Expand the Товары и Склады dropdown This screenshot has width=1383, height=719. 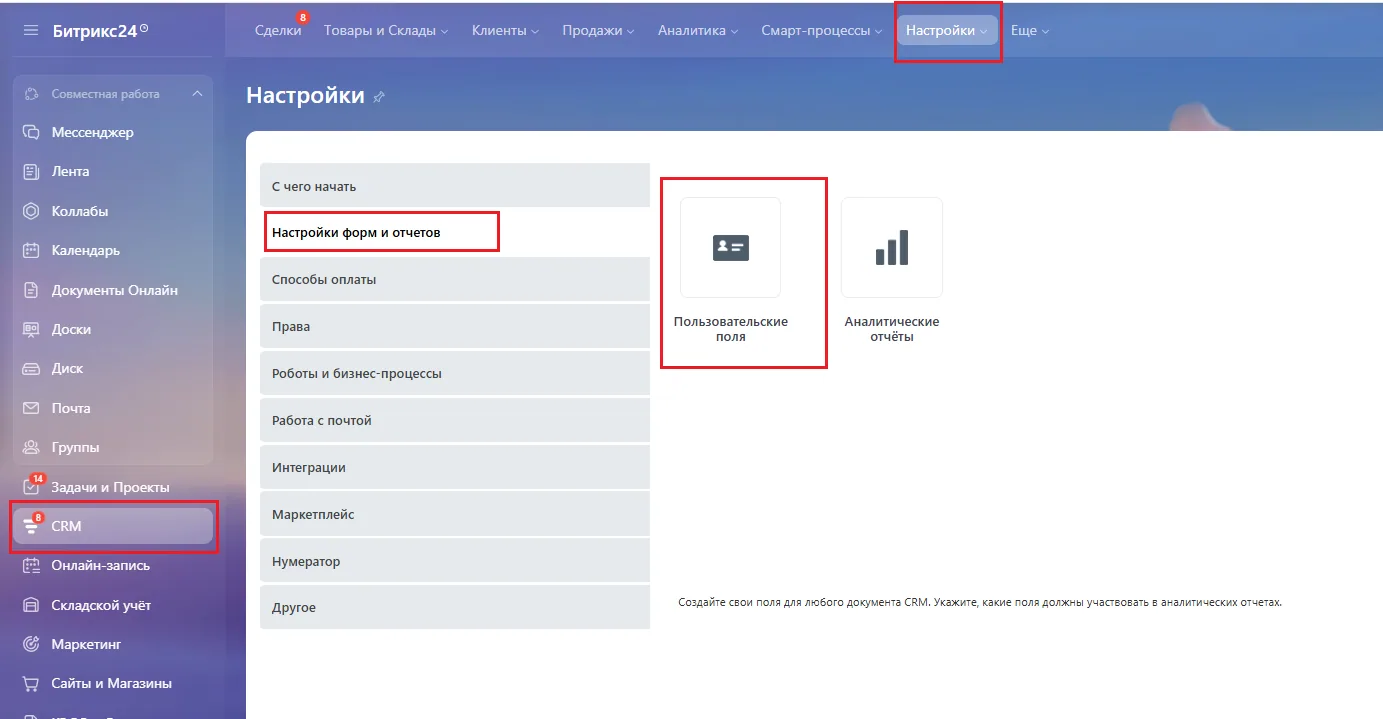pos(386,30)
